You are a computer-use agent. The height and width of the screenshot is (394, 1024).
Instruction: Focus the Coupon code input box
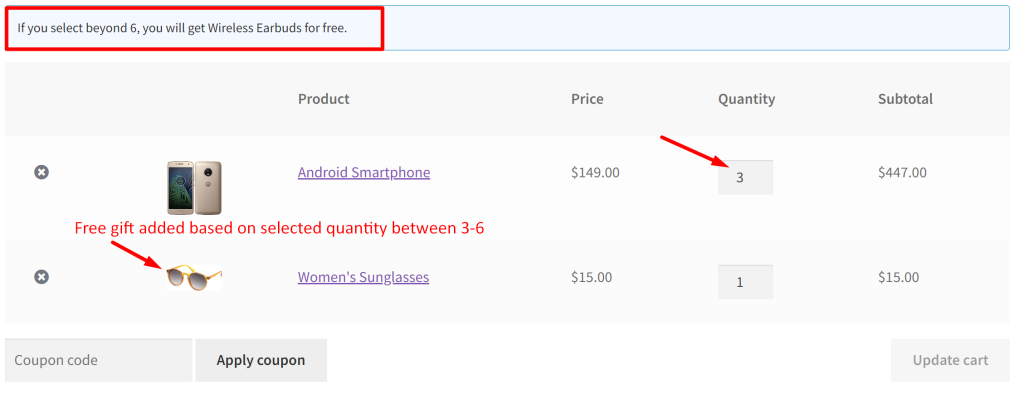coord(99,360)
